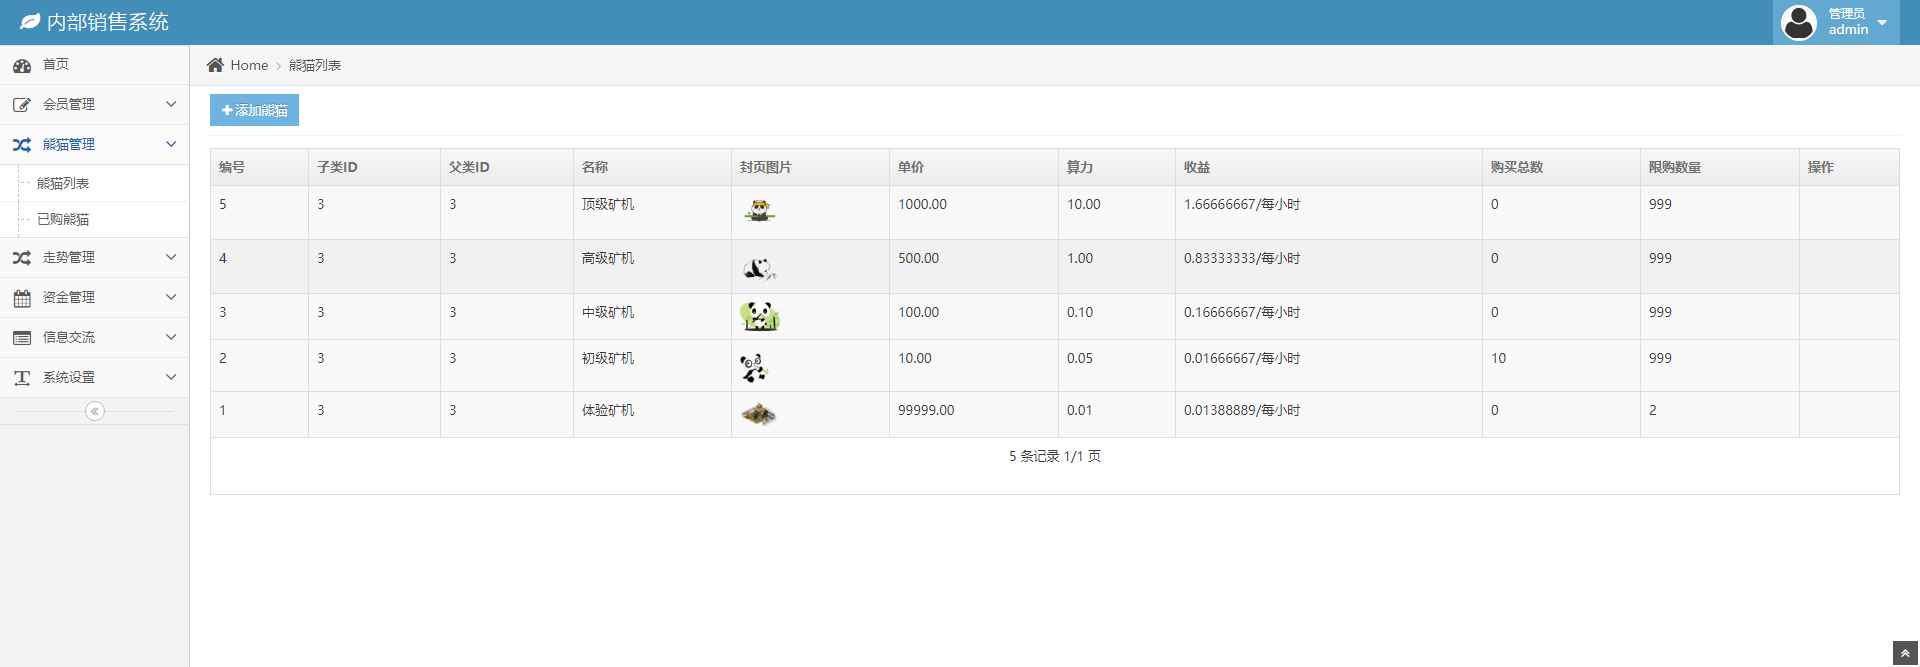
Task: Expand the 系统设置 menu chevron
Action: (x=171, y=377)
